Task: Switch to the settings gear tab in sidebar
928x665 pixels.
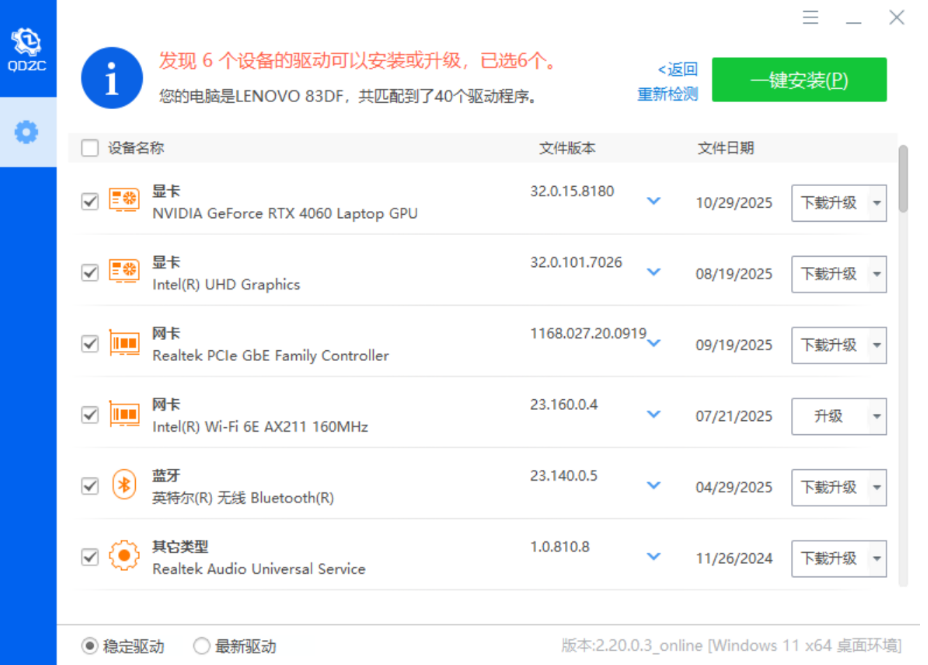Action: coord(27,131)
